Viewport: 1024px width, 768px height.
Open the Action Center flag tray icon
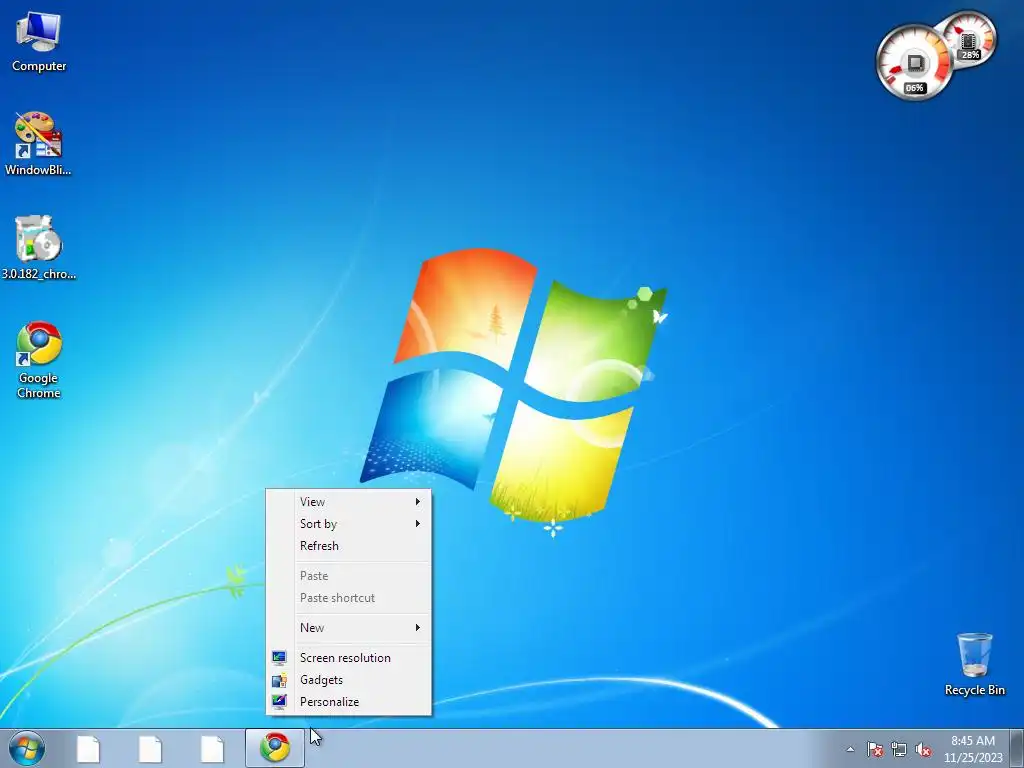pyautogui.click(x=874, y=749)
